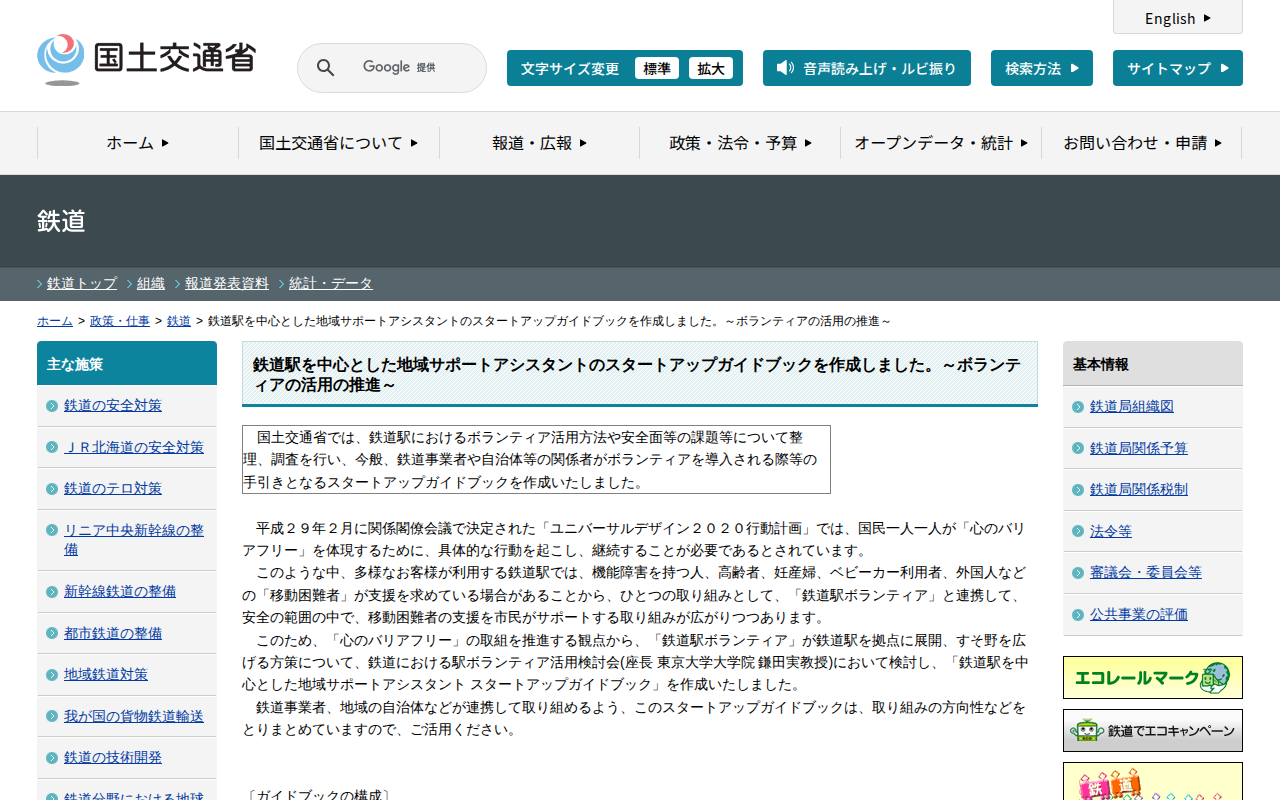Click 政策・仕事 in the breadcrumb
Image resolution: width=1280 pixels, height=800 pixels.
tap(120, 321)
